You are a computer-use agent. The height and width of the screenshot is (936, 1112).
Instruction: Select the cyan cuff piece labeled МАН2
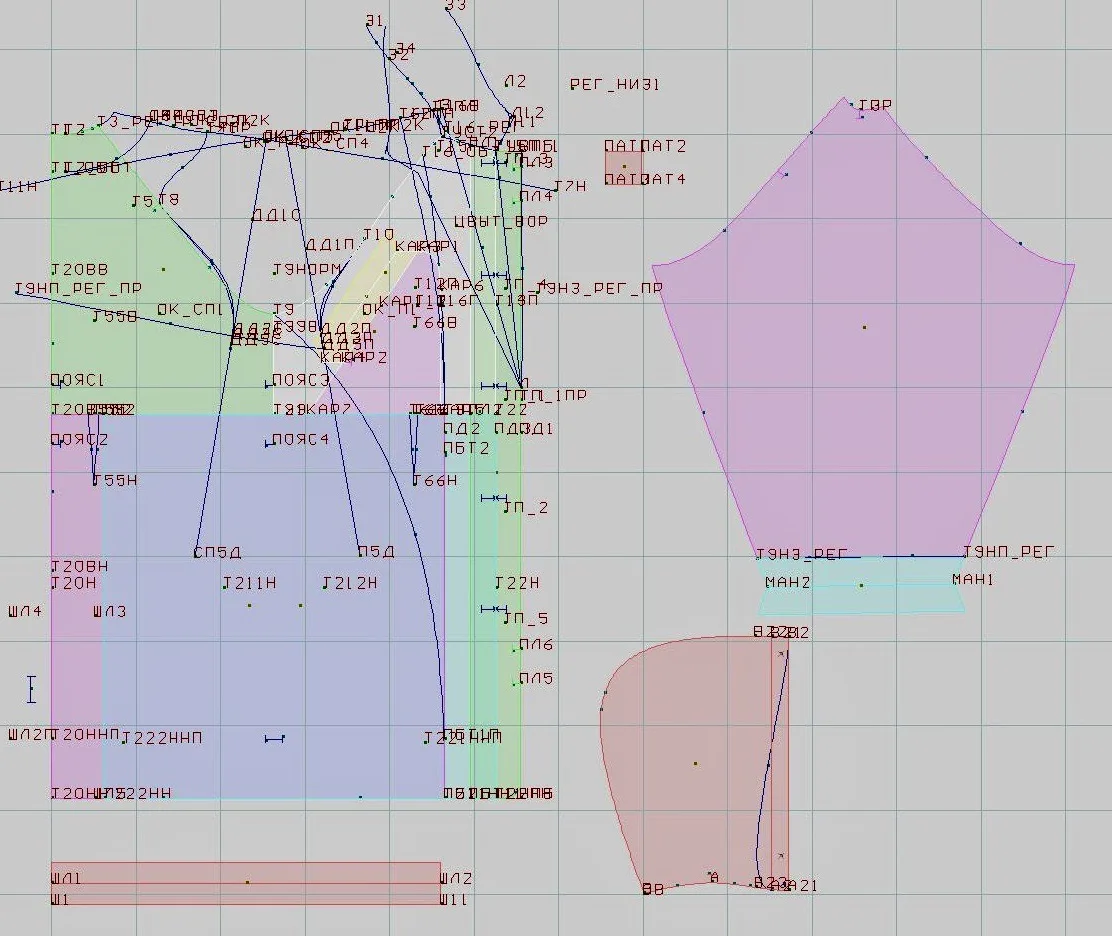click(x=862, y=585)
